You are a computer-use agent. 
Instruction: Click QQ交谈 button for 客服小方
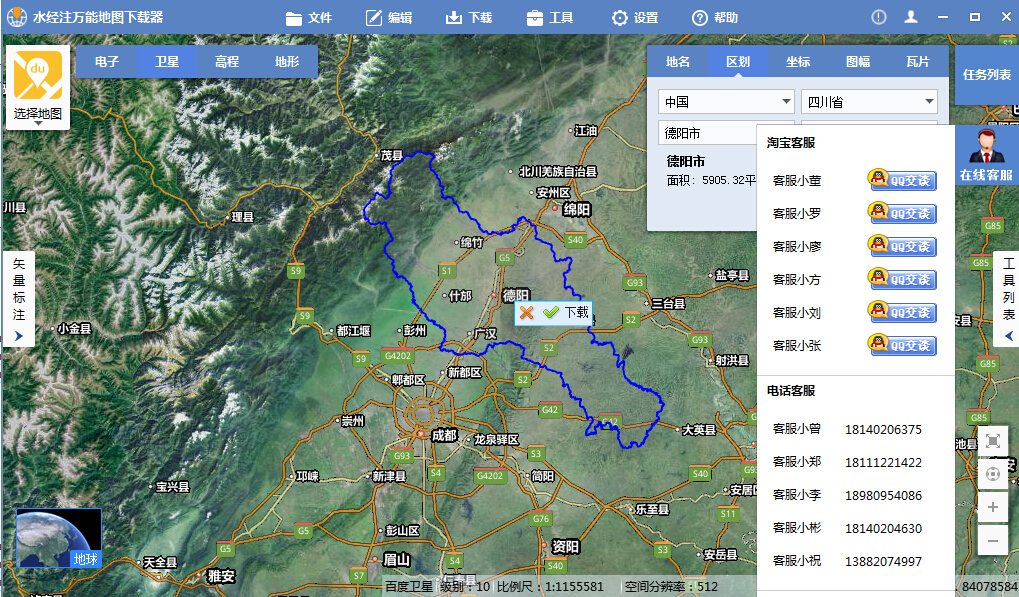903,279
